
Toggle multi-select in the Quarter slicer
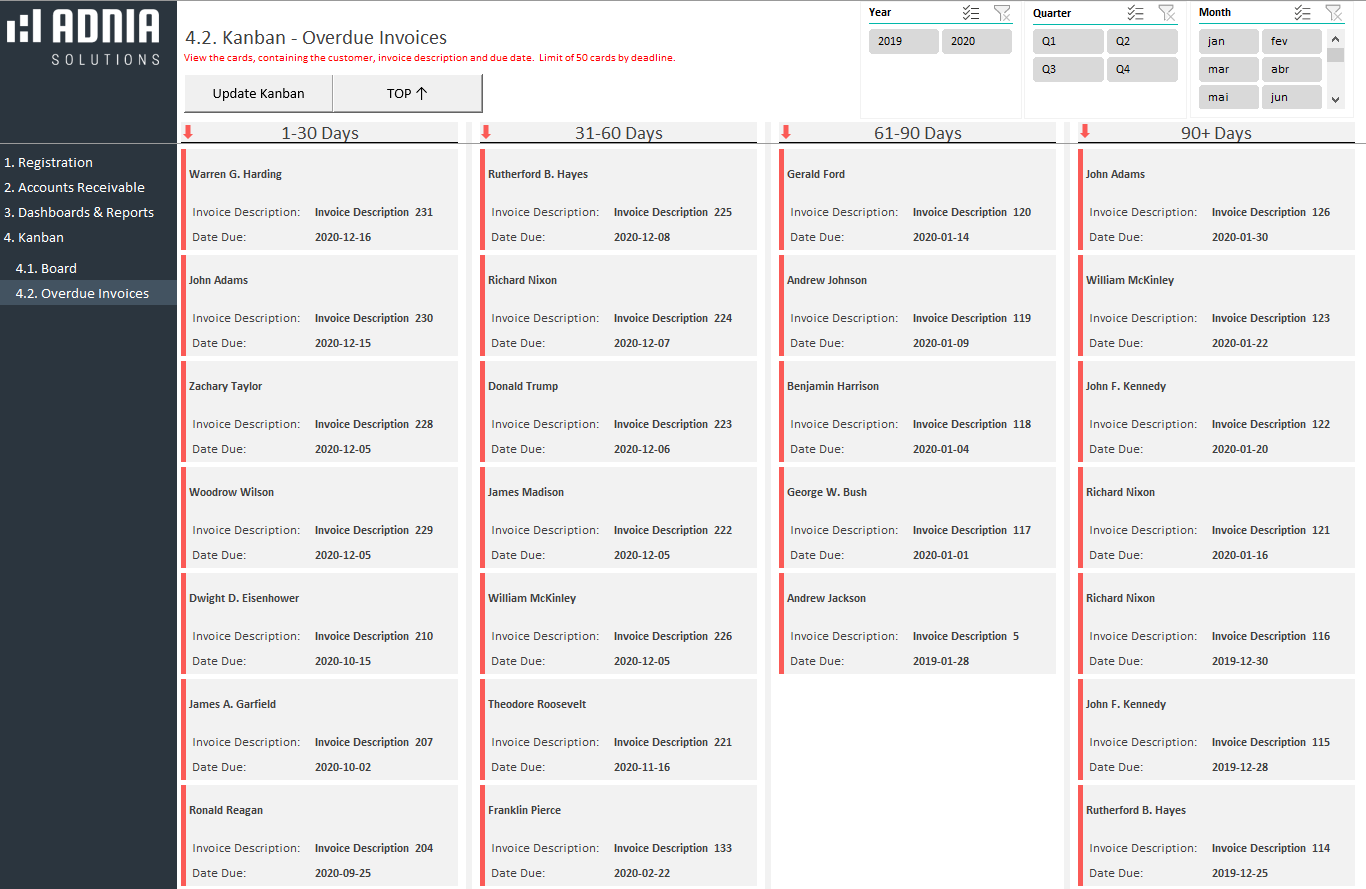click(x=1135, y=13)
